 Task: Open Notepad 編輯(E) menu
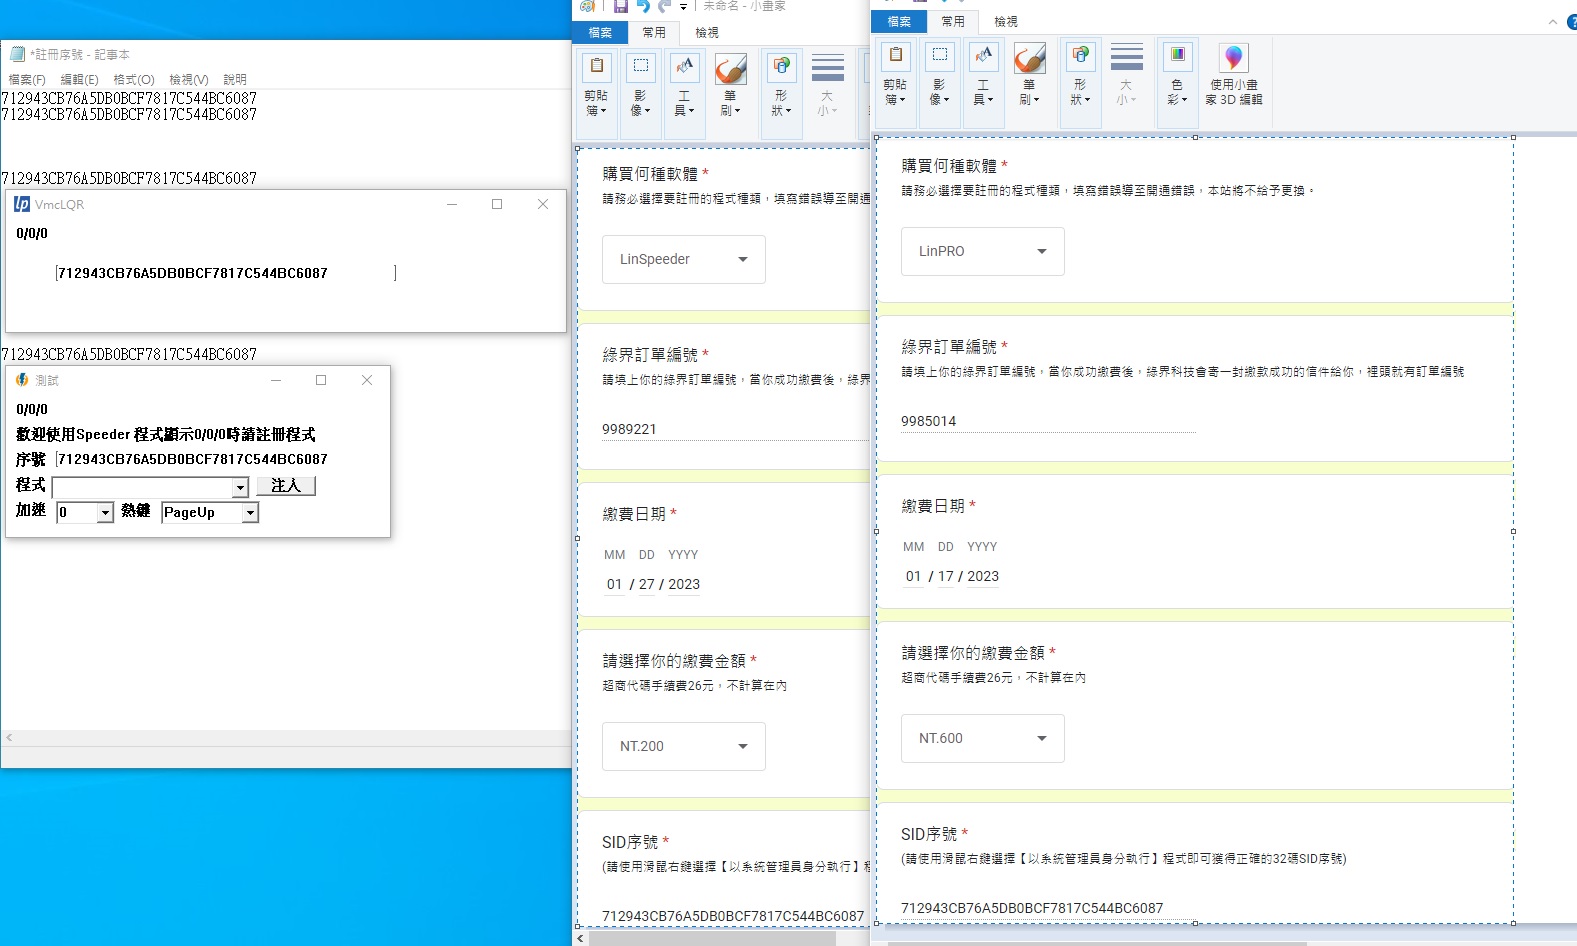(80, 79)
